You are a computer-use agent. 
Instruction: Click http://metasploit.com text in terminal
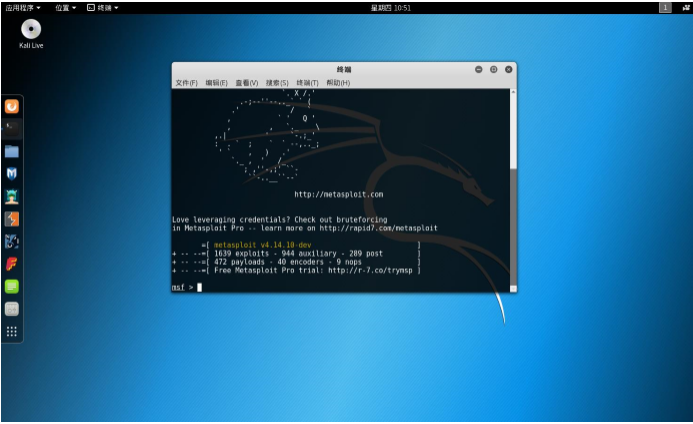tap(339, 194)
